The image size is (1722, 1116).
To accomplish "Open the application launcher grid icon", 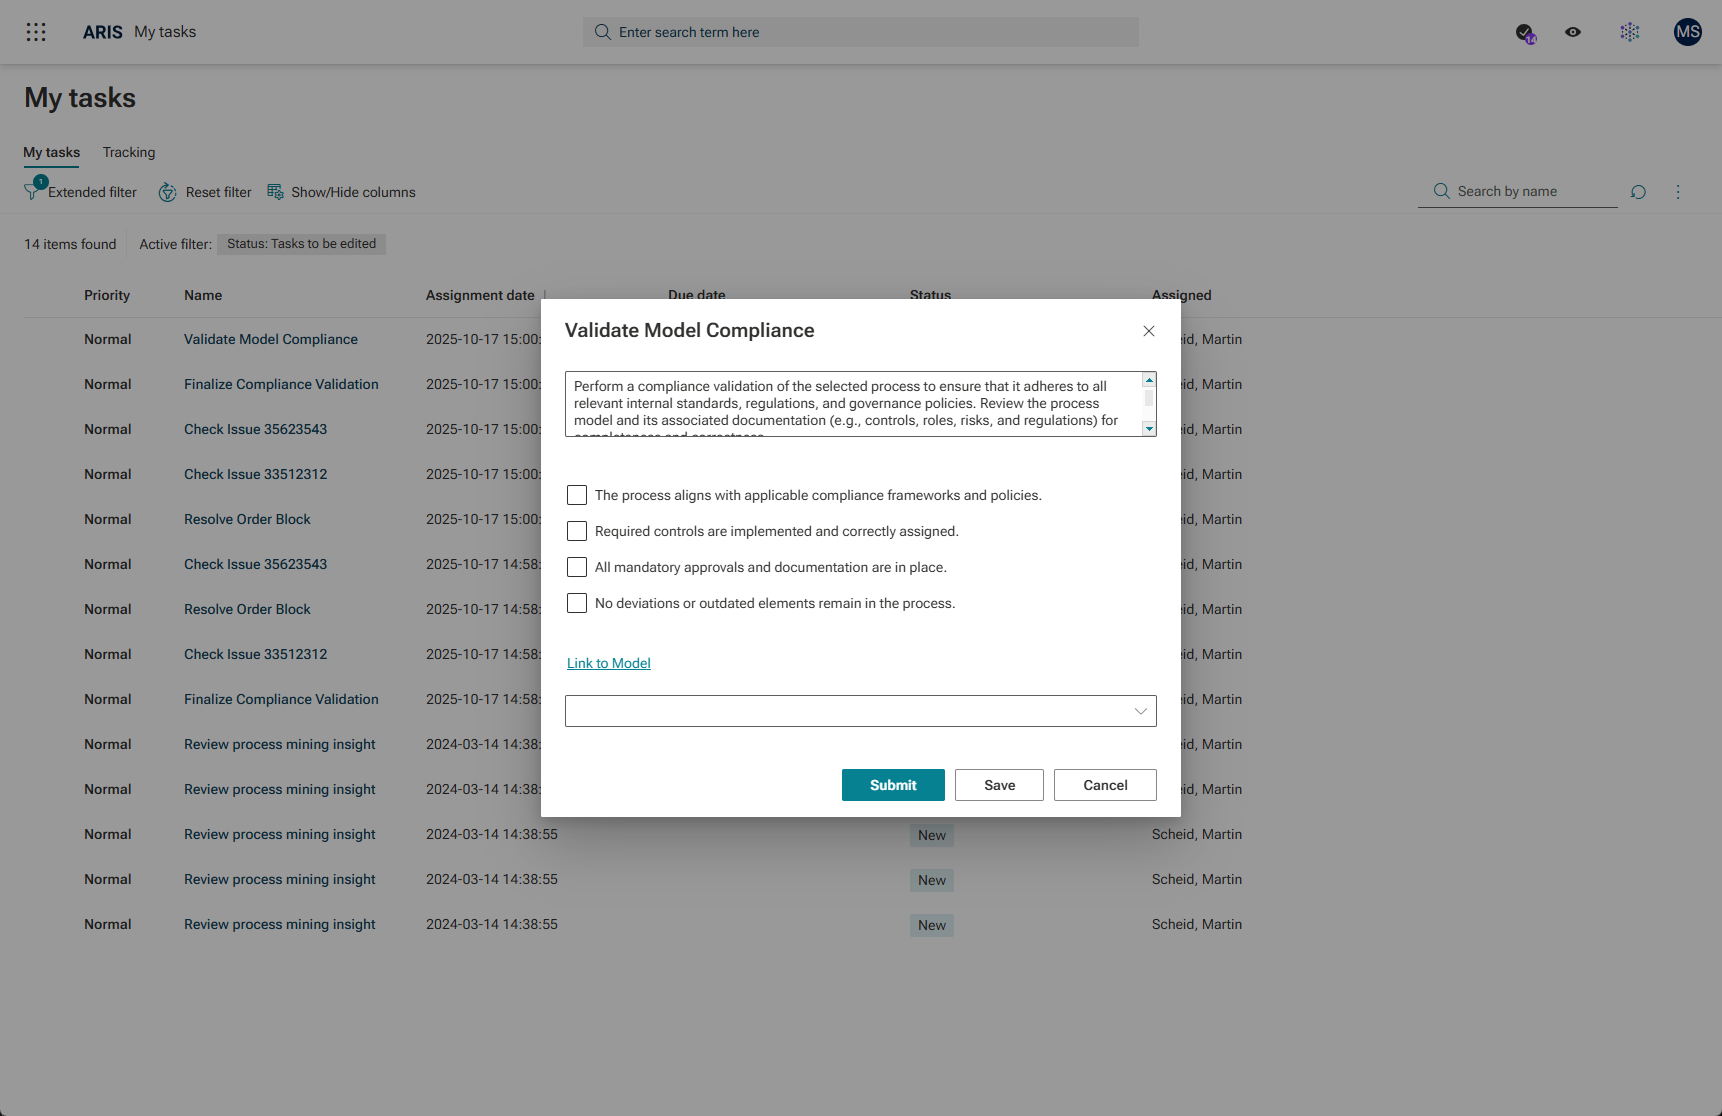I will [x=36, y=32].
